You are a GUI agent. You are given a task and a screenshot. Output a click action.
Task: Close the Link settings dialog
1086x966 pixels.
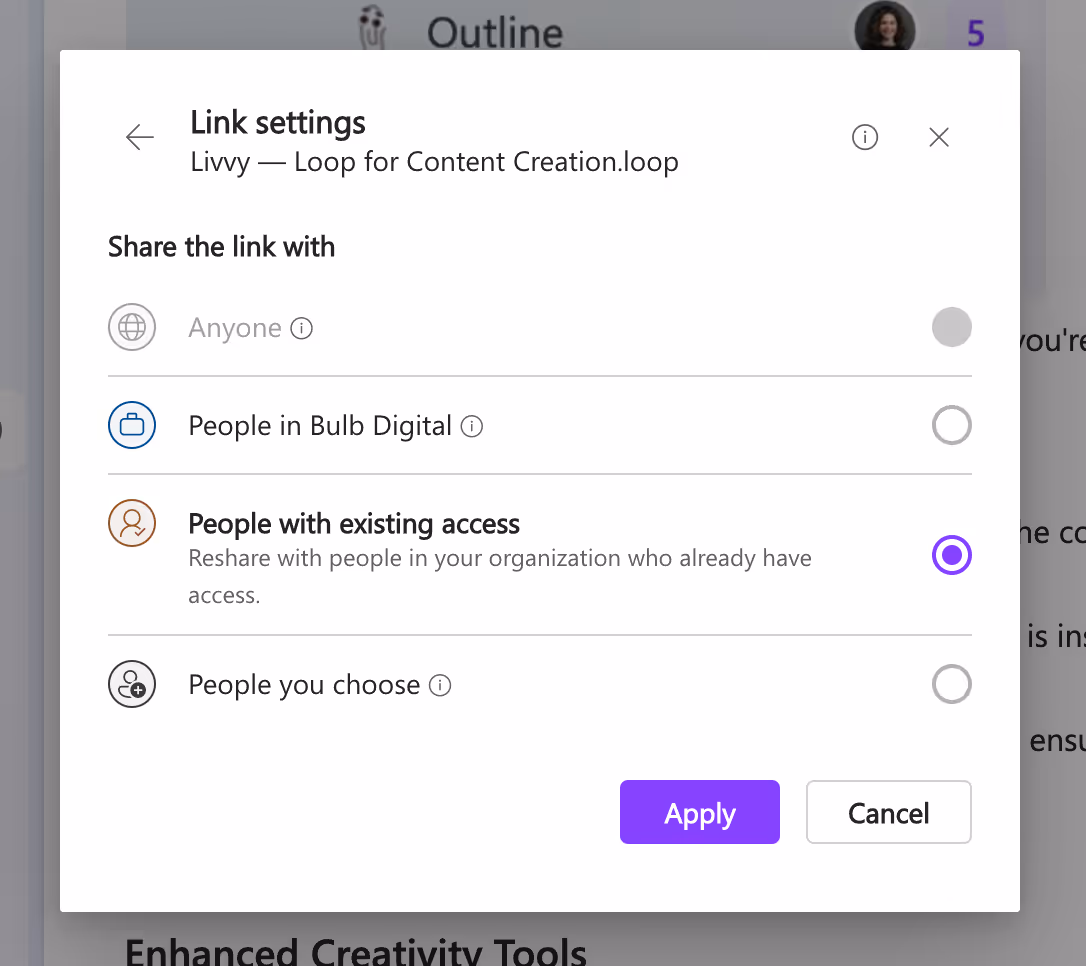click(x=938, y=137)
